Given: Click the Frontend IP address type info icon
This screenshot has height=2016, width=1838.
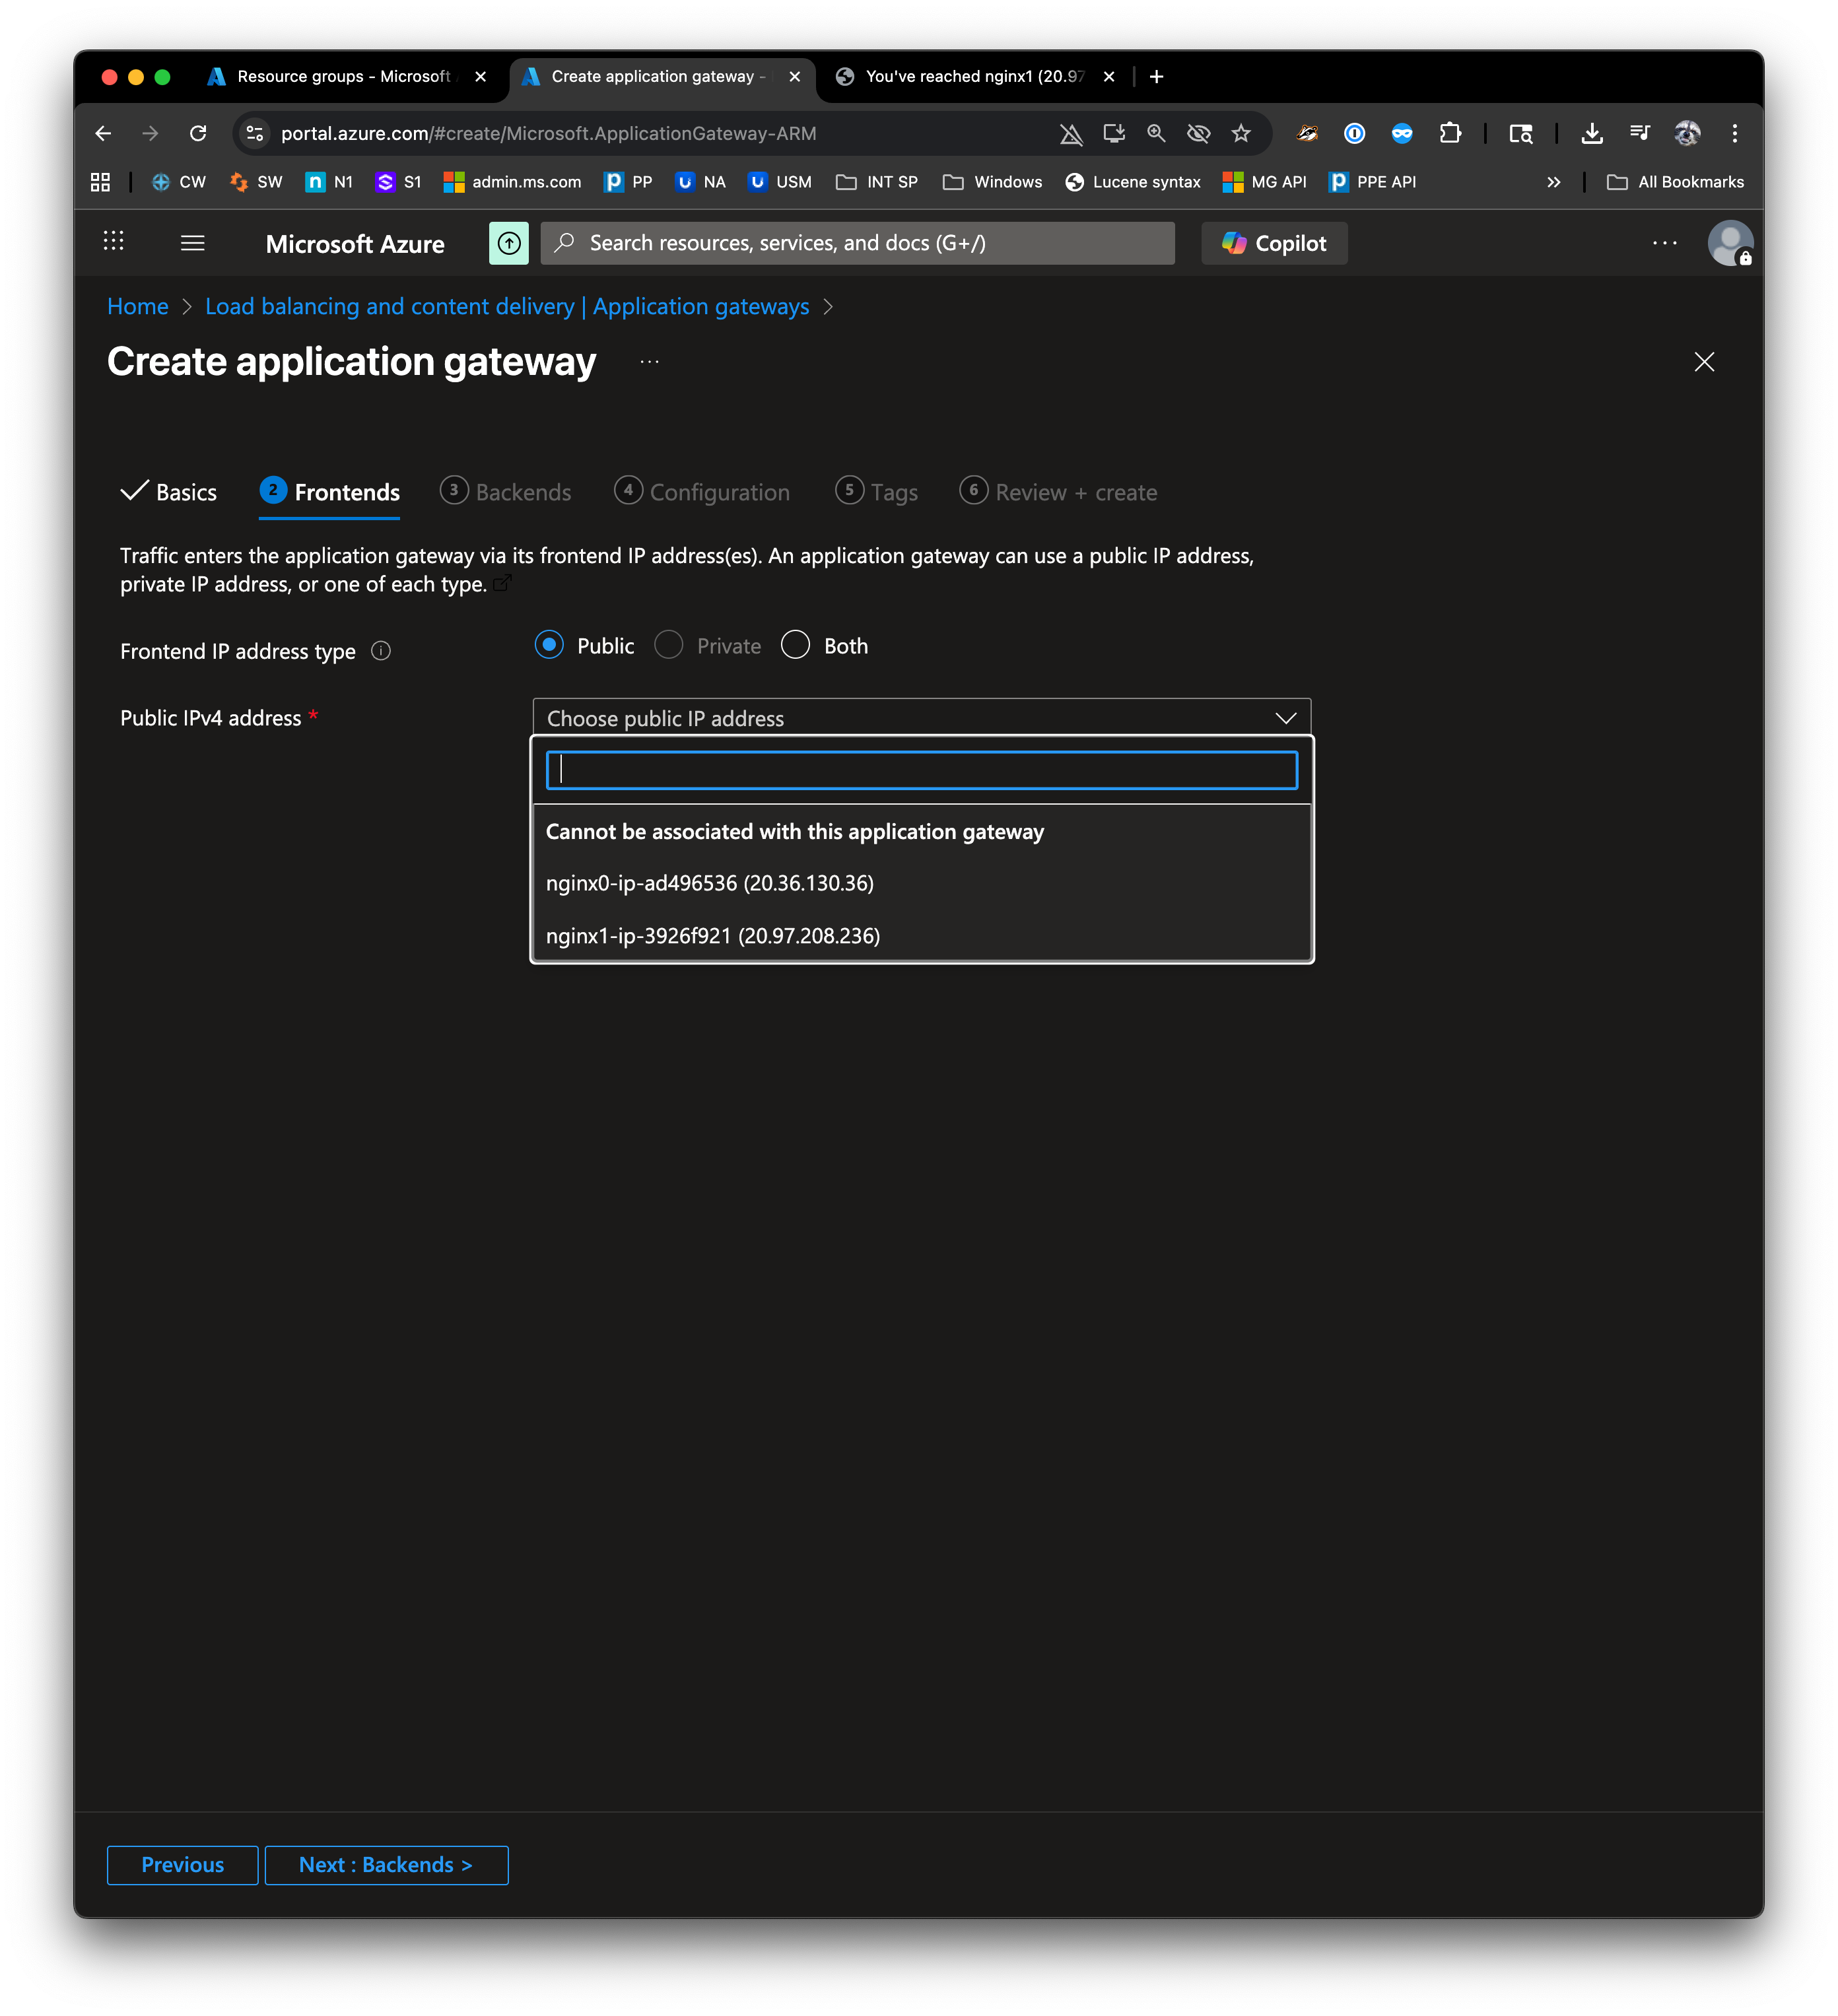Looking at the screenshot, I should point(381,651).
